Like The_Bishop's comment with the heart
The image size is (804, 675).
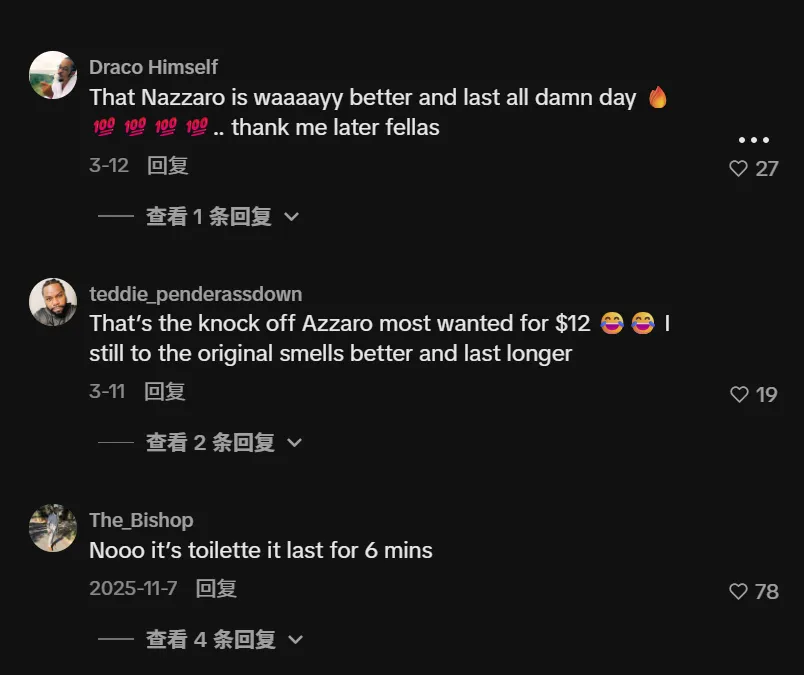739,592
